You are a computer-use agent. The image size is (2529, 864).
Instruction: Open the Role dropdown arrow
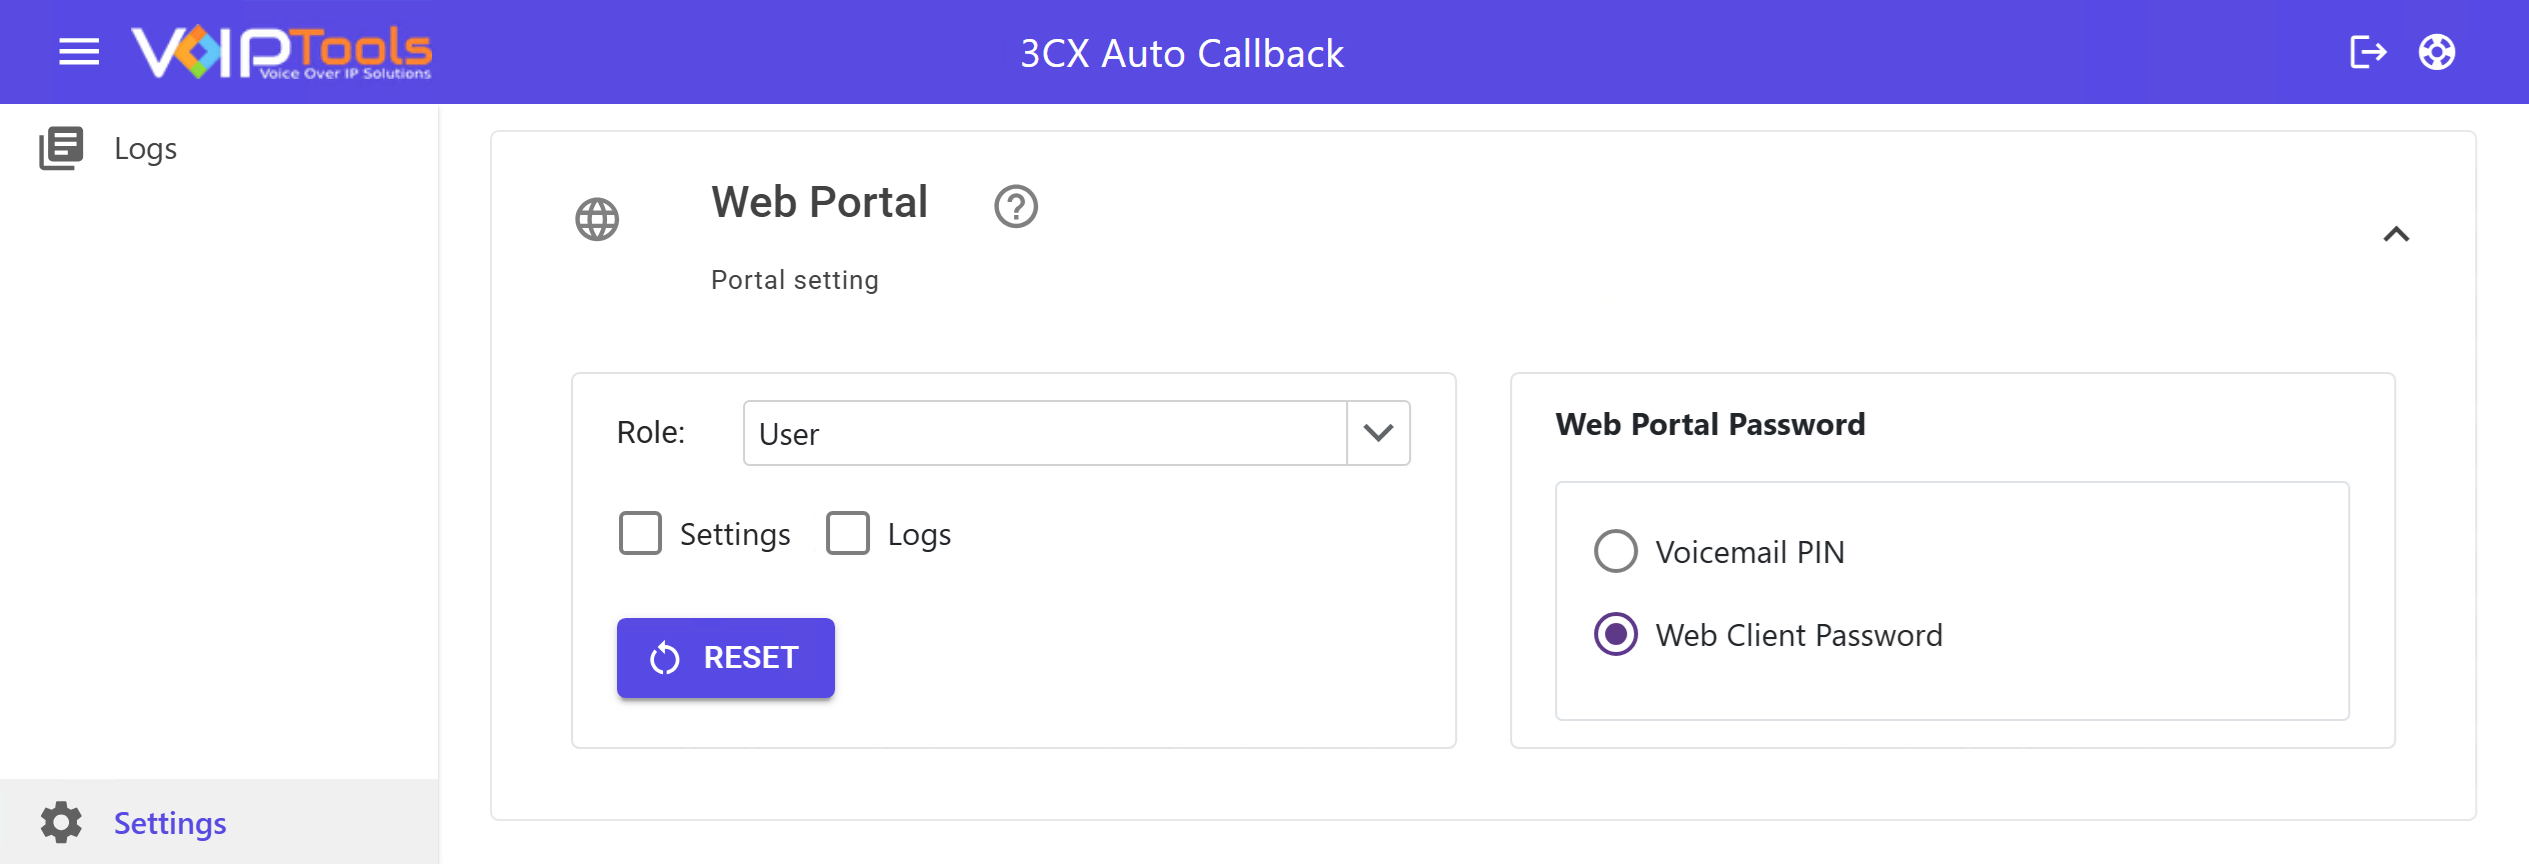[x=1378, y=433]
